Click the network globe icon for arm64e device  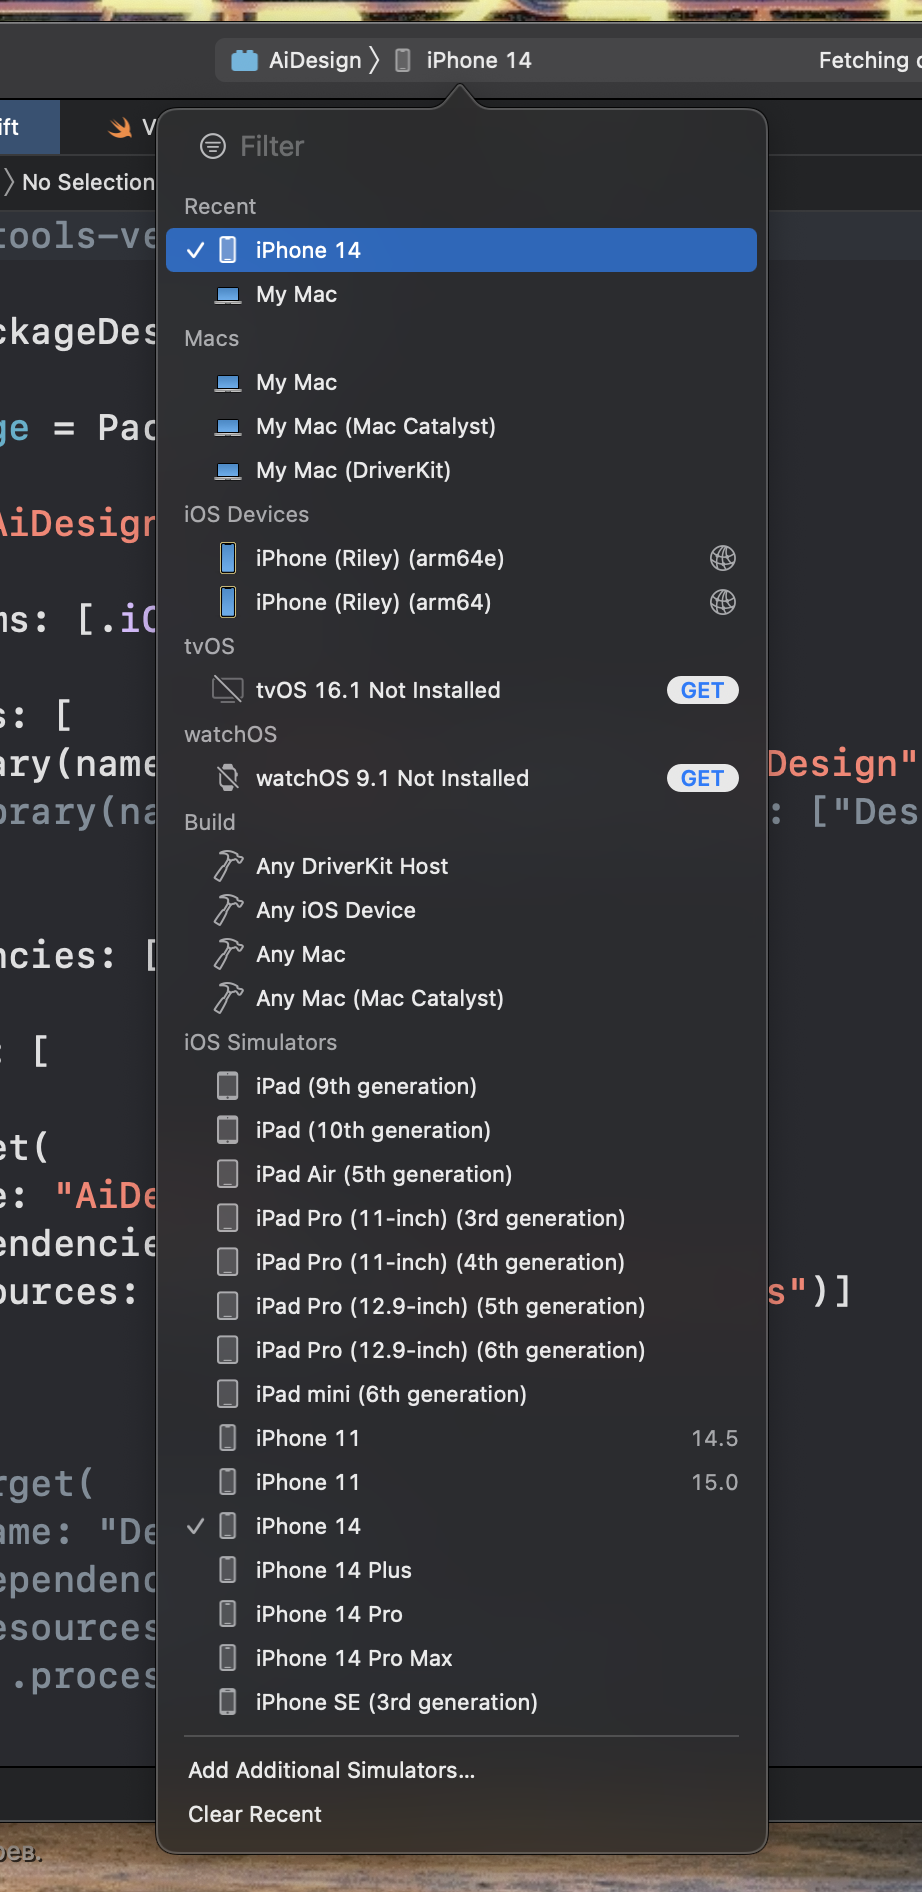click(723, 558)
